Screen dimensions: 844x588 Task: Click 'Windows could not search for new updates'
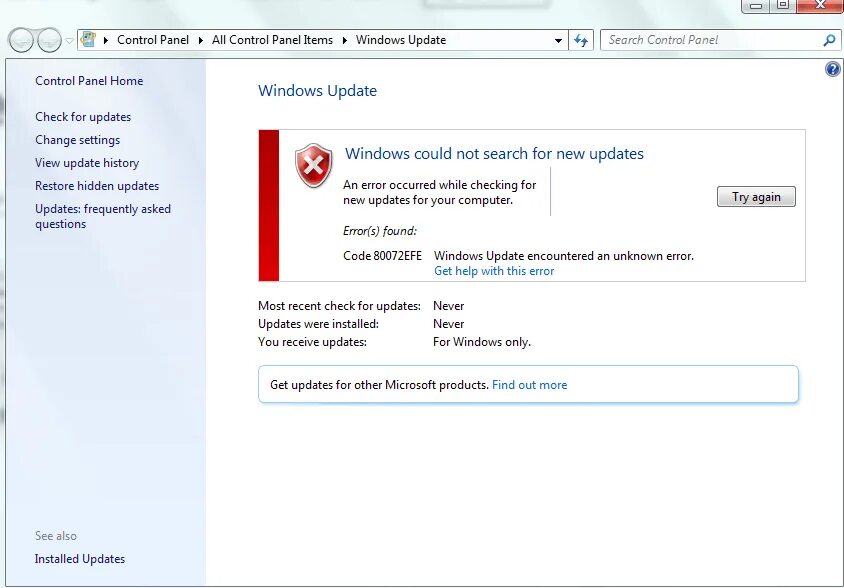pyautogui.click(x=494, y=153)
